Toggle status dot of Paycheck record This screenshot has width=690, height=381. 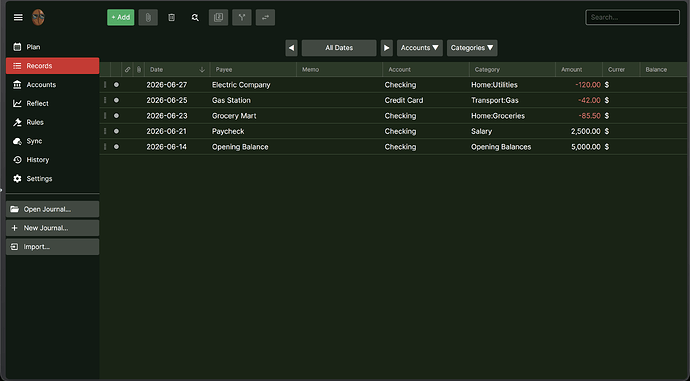pyautogui.click(x=116, y=131)
